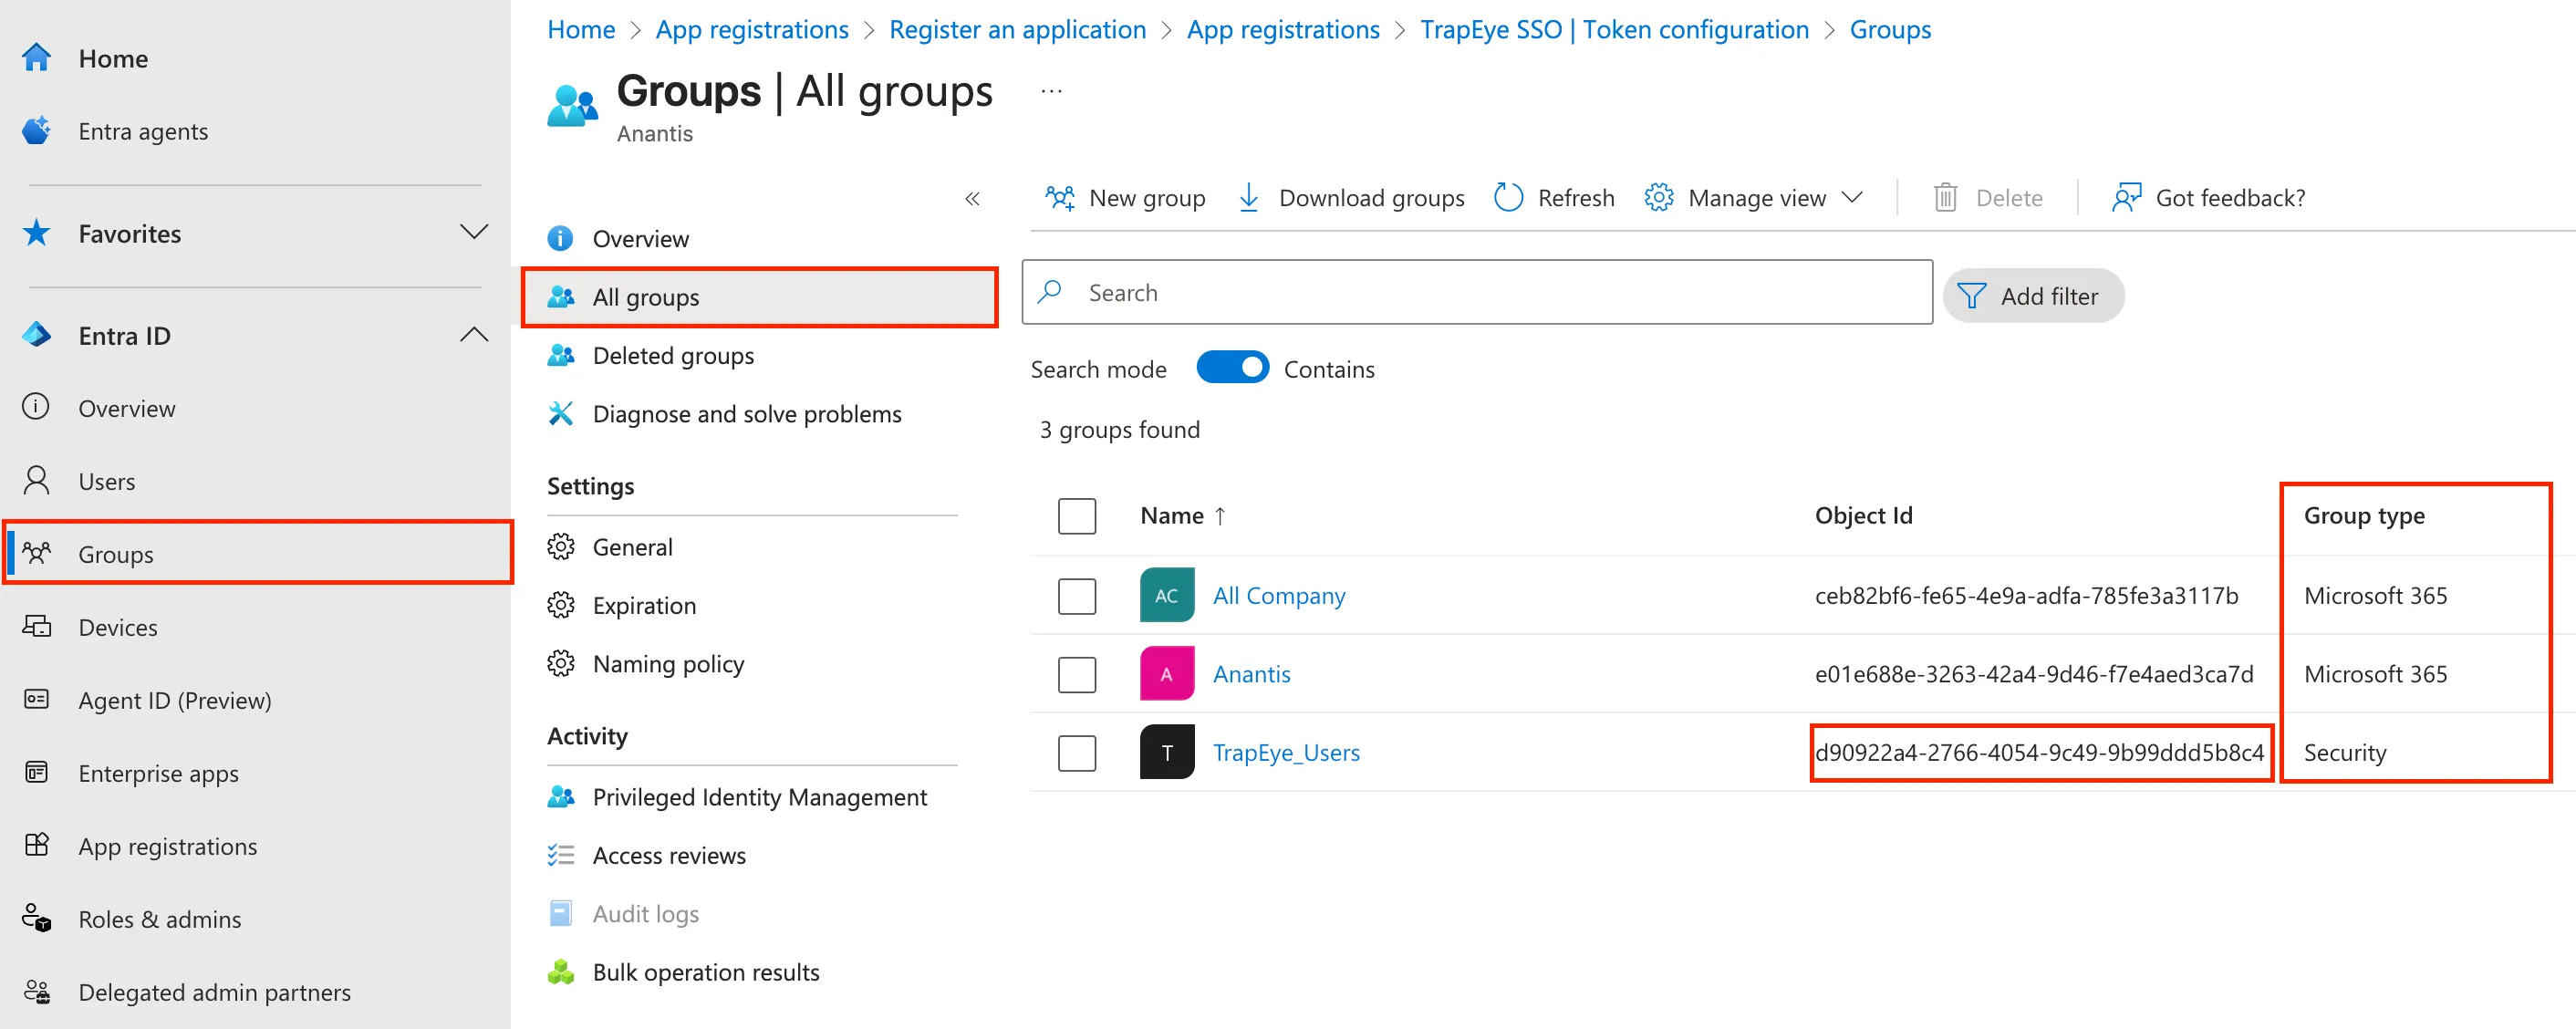Click the Got feedback icon

(2125, 197)
